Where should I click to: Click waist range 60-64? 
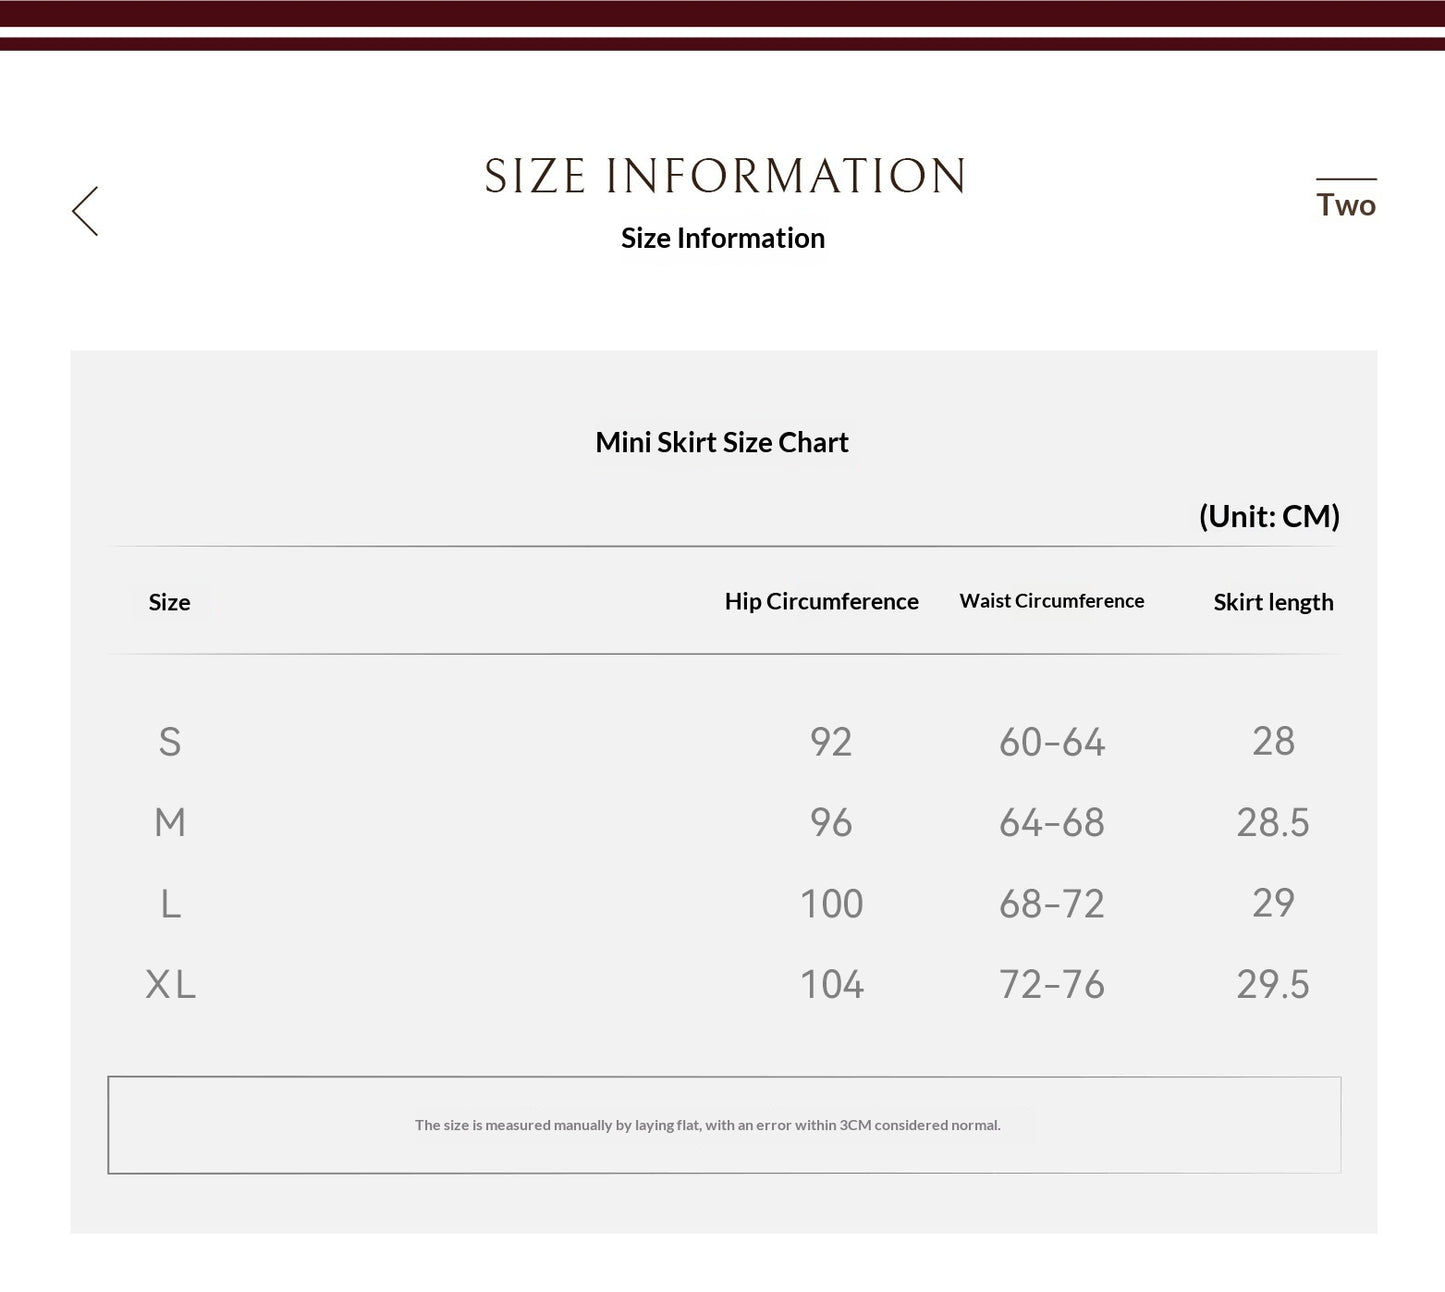[x=1052, y=742]
